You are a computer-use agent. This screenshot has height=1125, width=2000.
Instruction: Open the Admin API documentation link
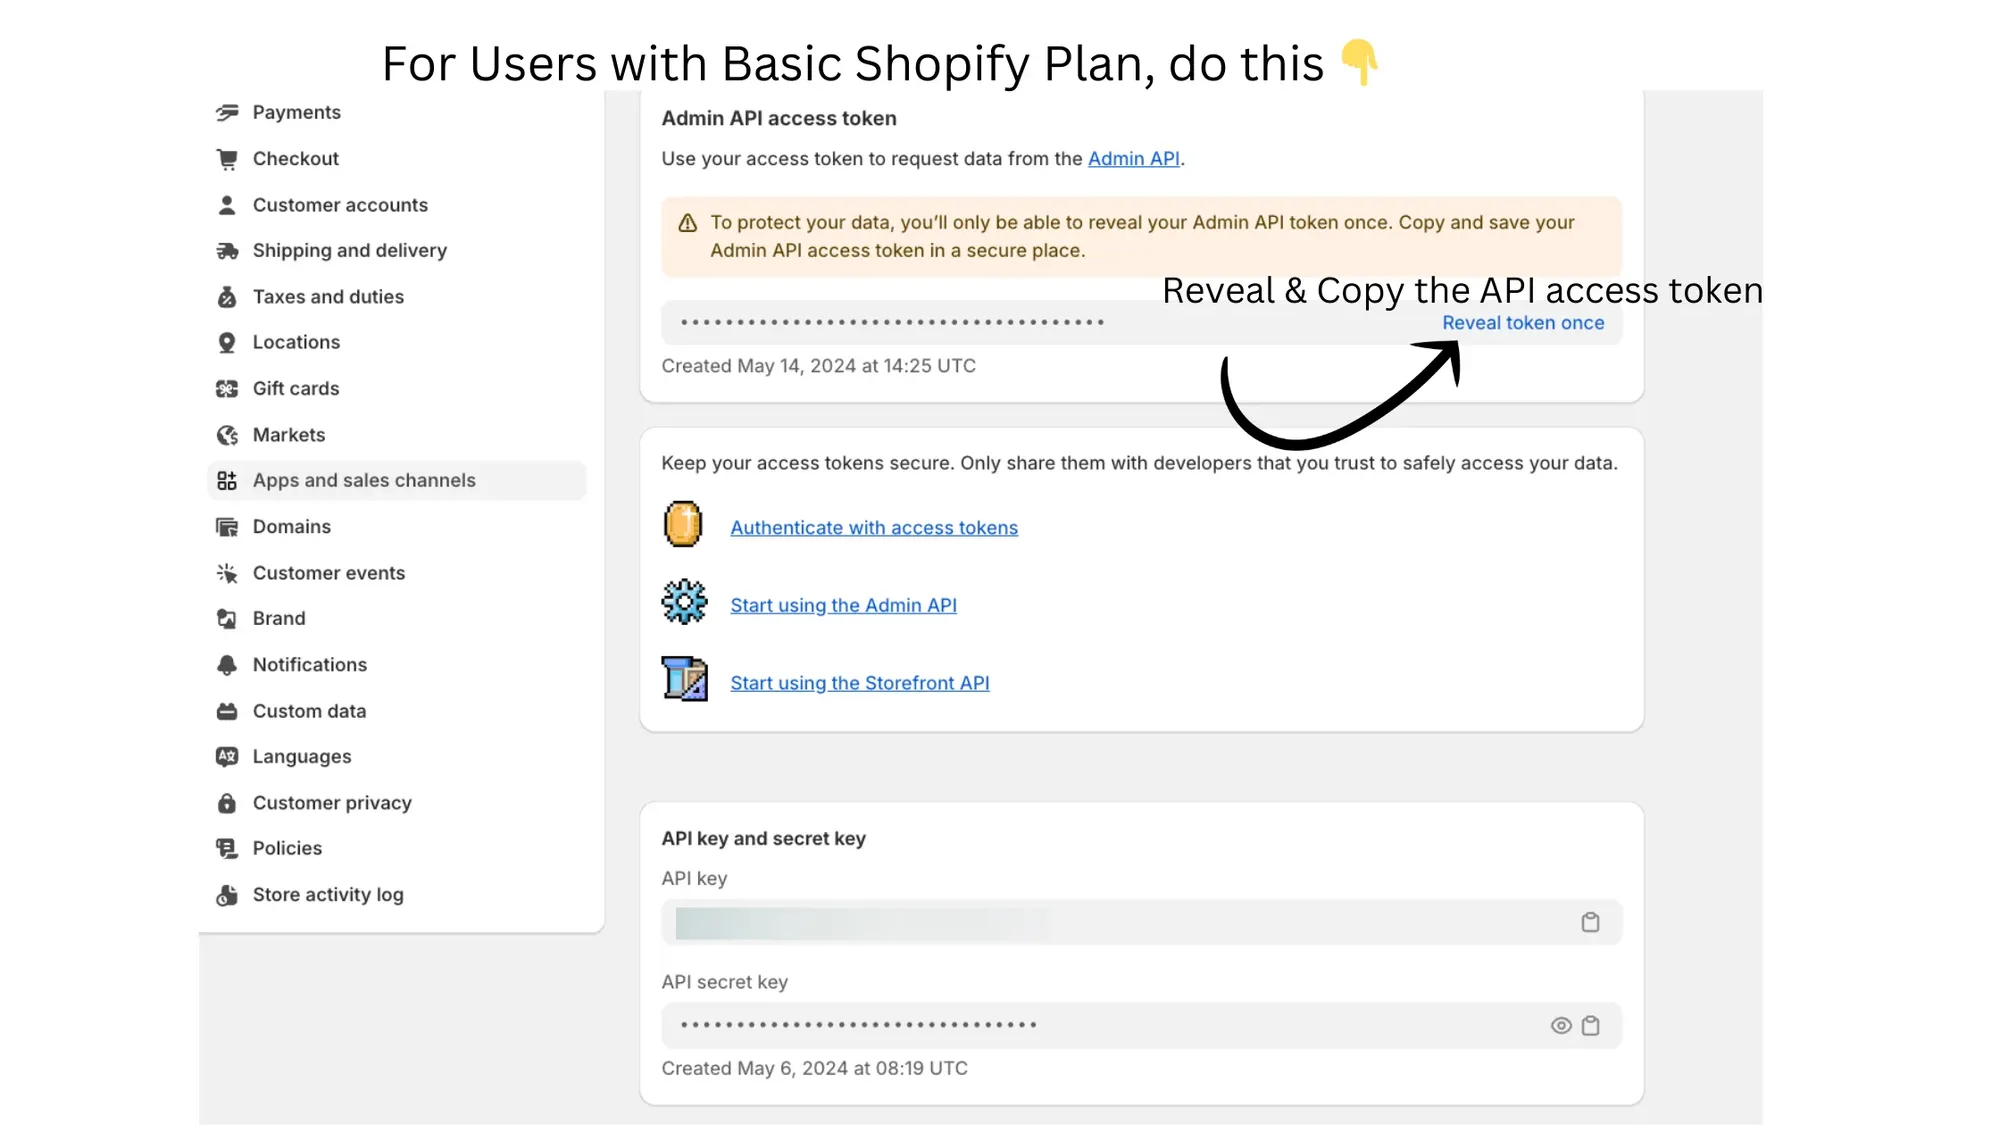click(x=1132, y=158)
